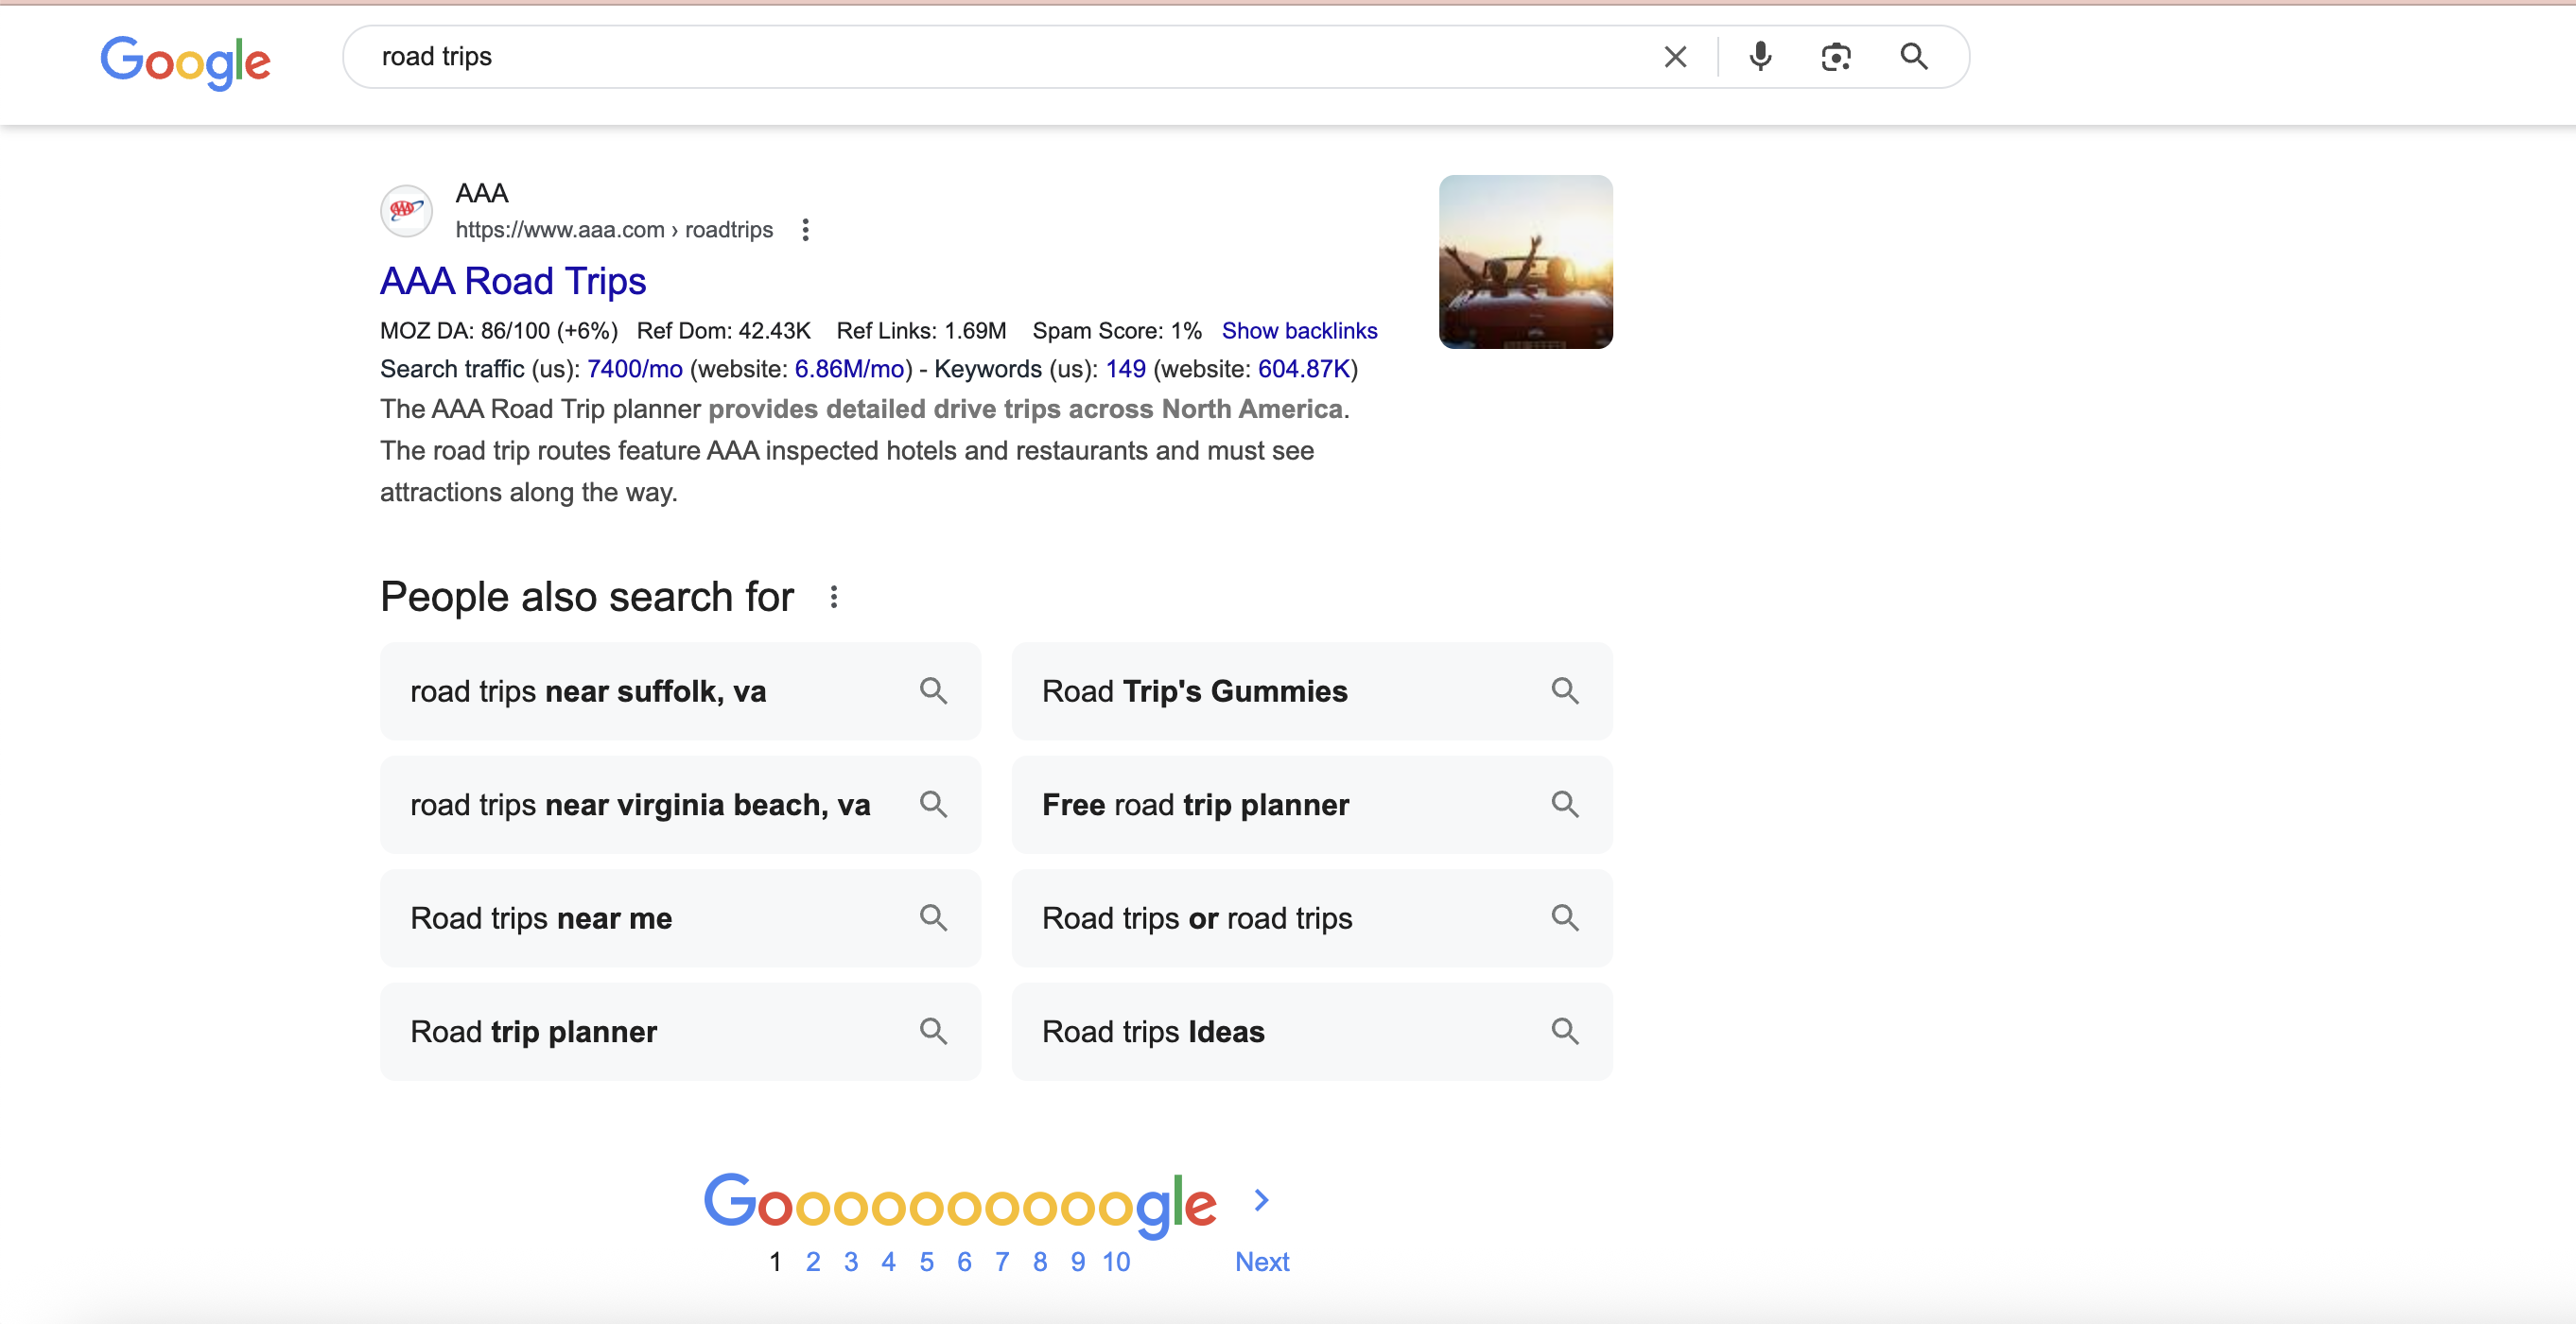Click the search icon in Road Trip's Gummies card
Viewport: 2576px width, 1324px height.
point(1565,691)
